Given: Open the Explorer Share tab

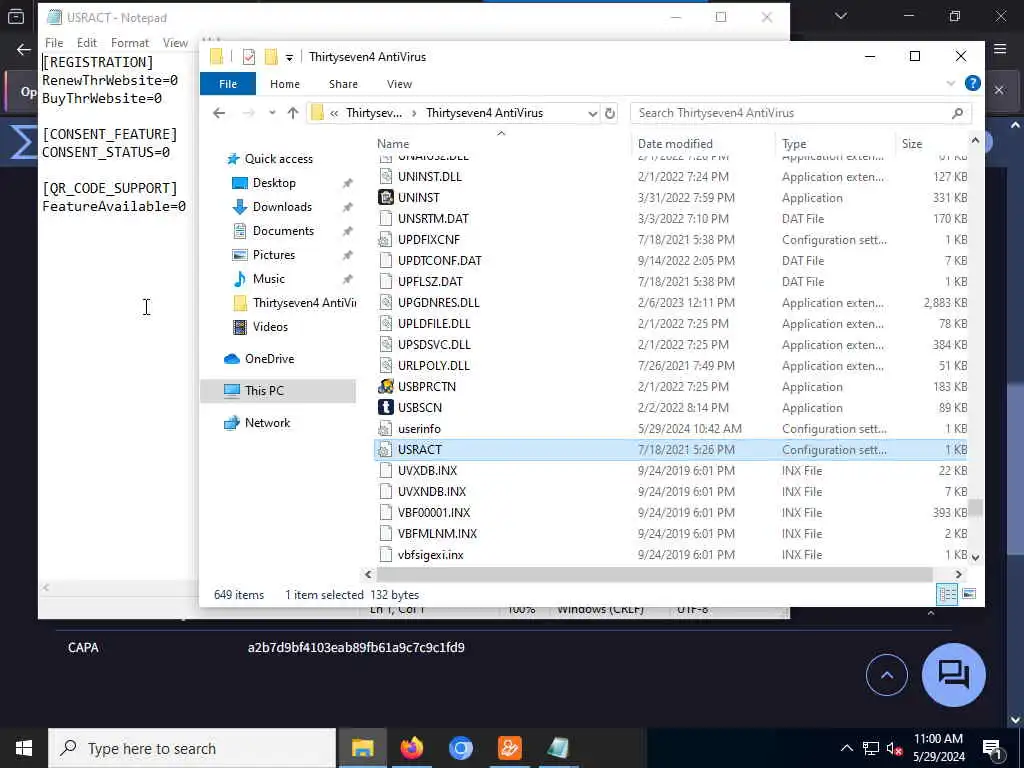Looking at the screenshot, I should click(343, 84).
